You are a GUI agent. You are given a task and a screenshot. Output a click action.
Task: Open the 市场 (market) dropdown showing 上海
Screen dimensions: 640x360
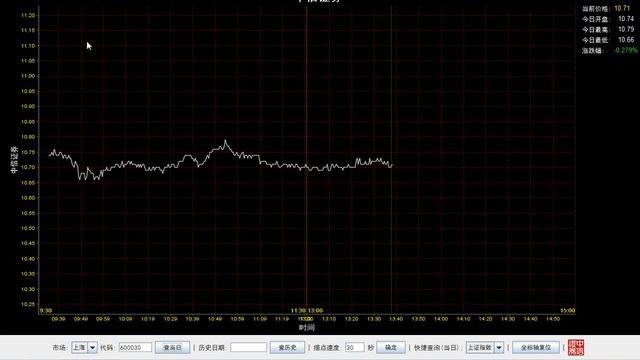[84, 347]
